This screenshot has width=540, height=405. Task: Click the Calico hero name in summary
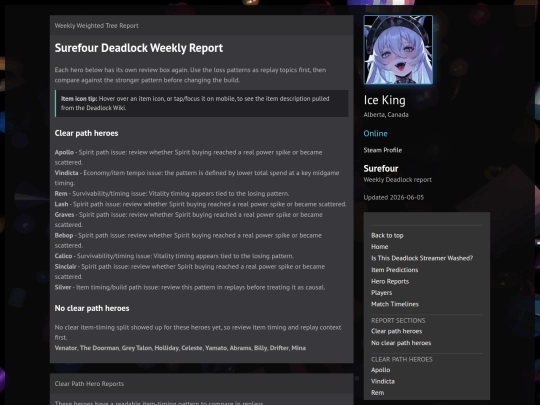point(63,256)
